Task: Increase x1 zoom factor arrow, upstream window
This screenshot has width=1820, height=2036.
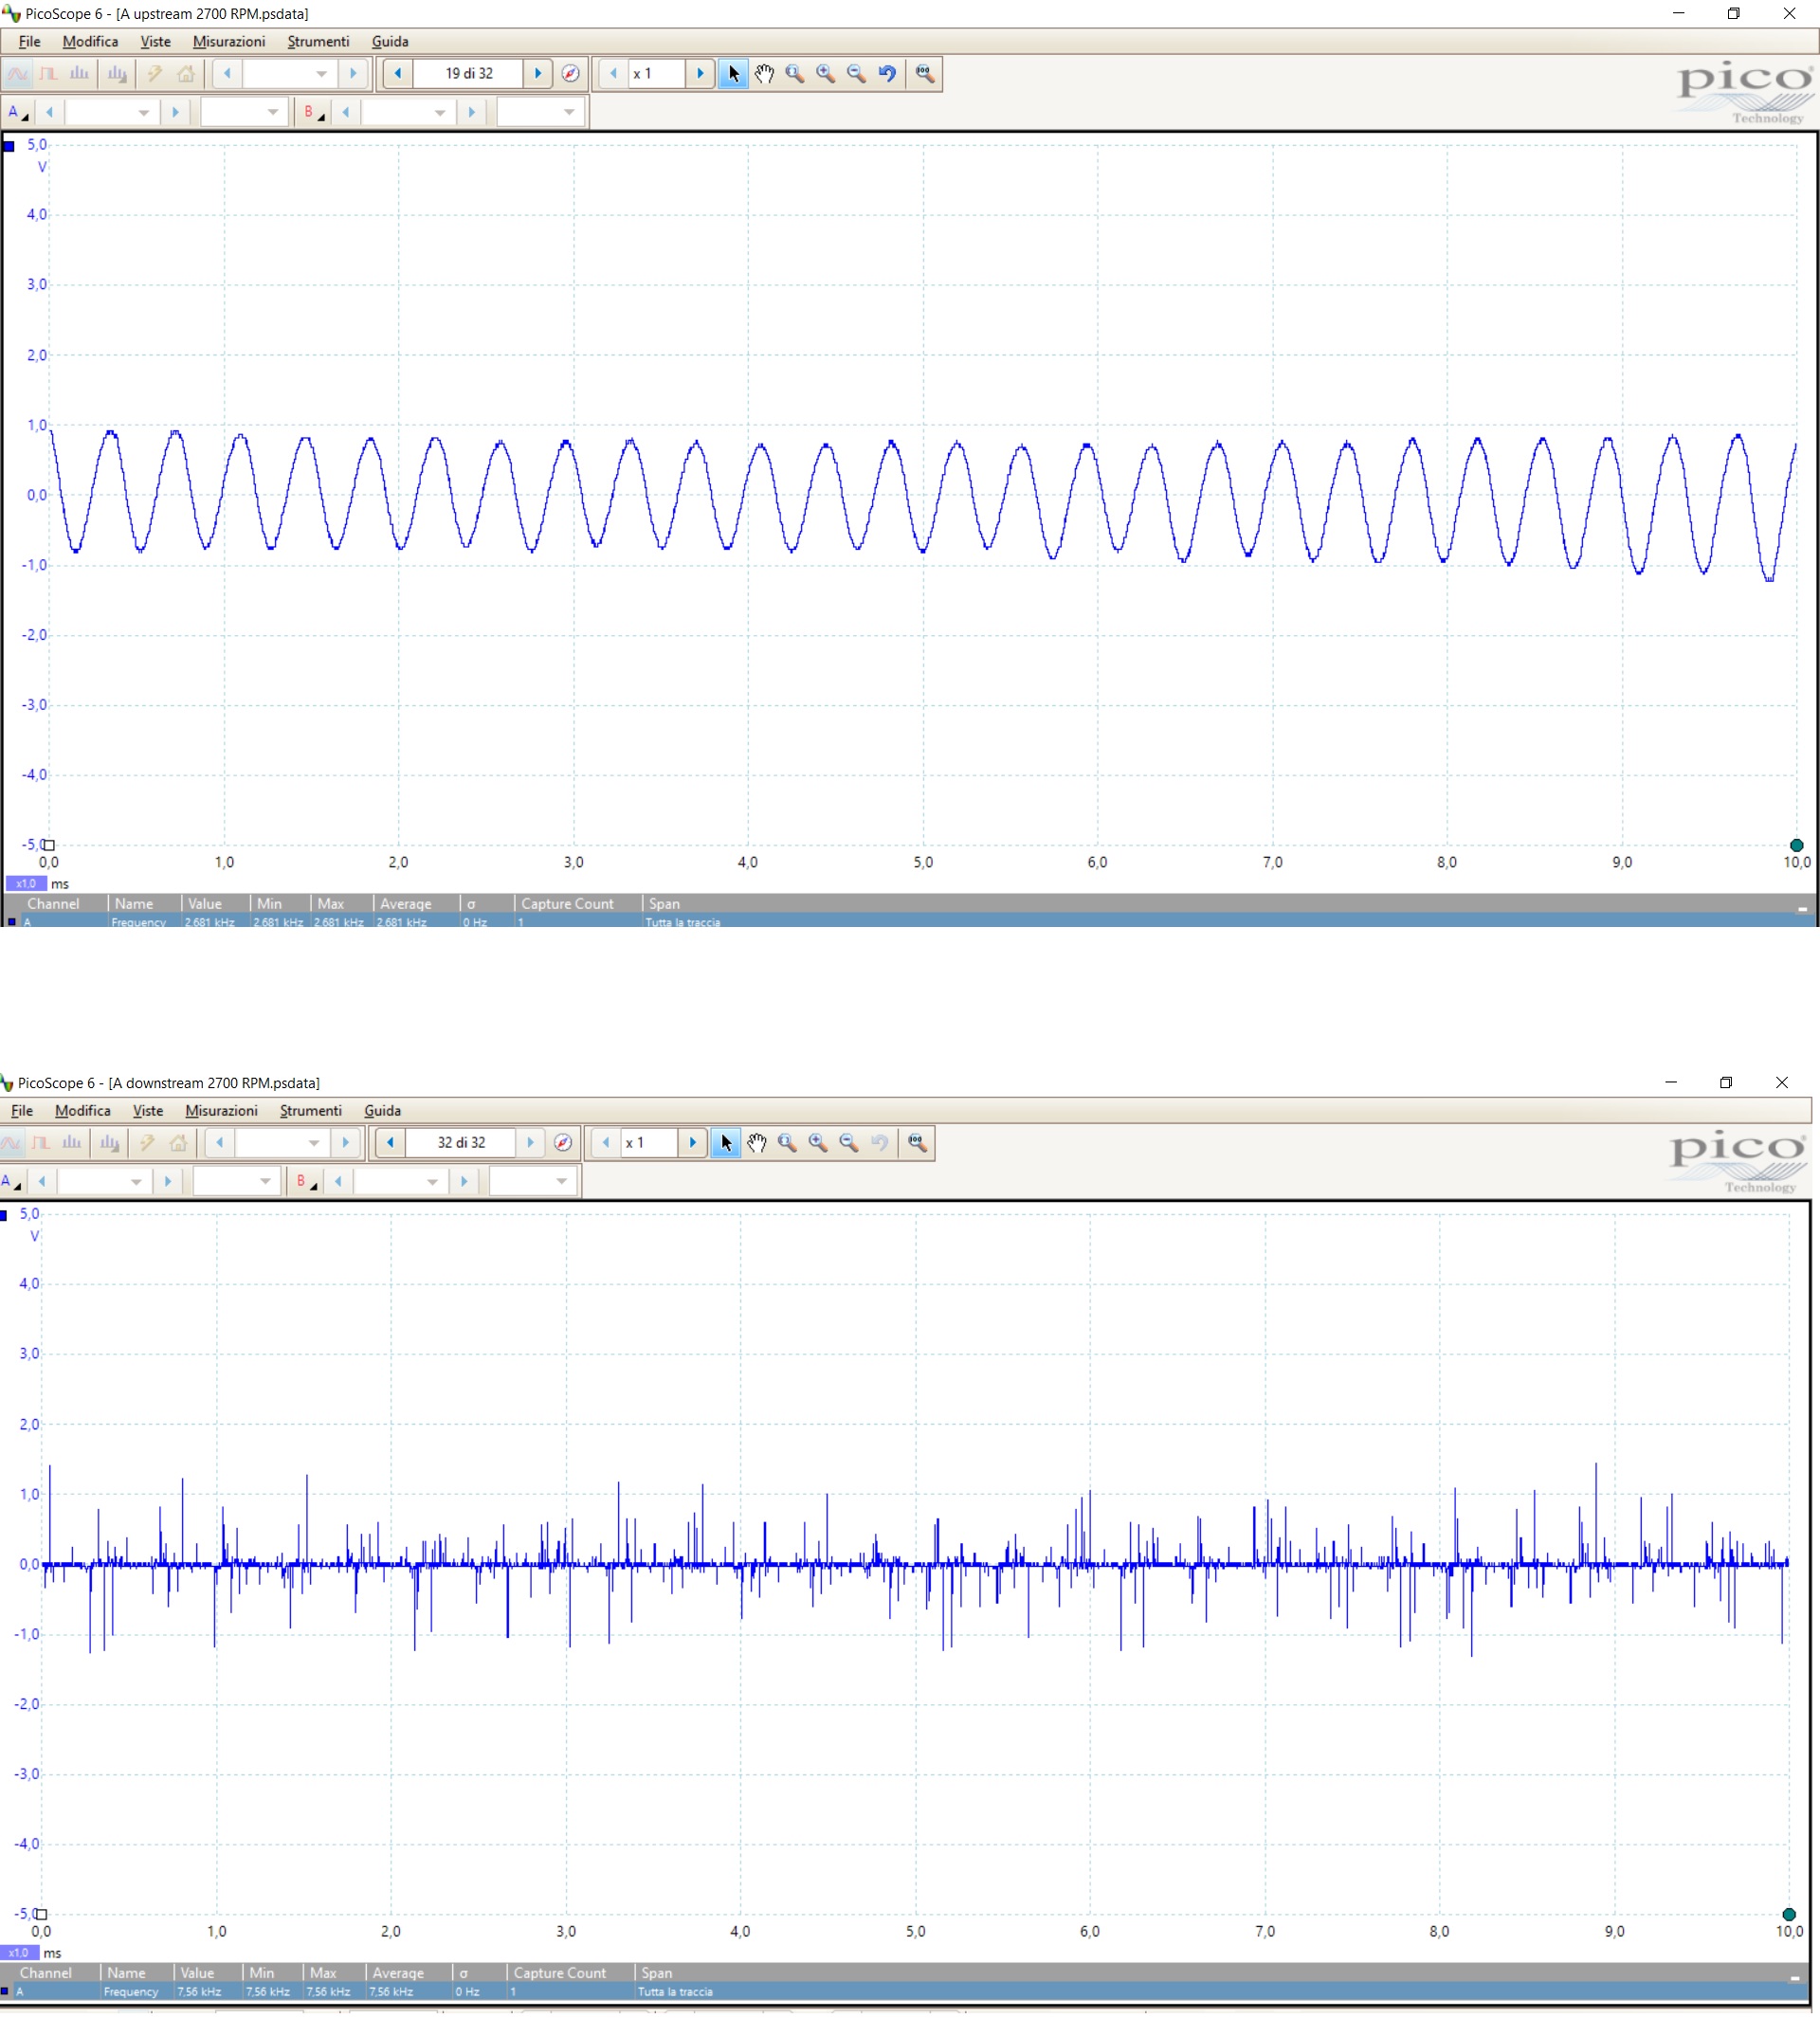Action: tap(700, 74)
